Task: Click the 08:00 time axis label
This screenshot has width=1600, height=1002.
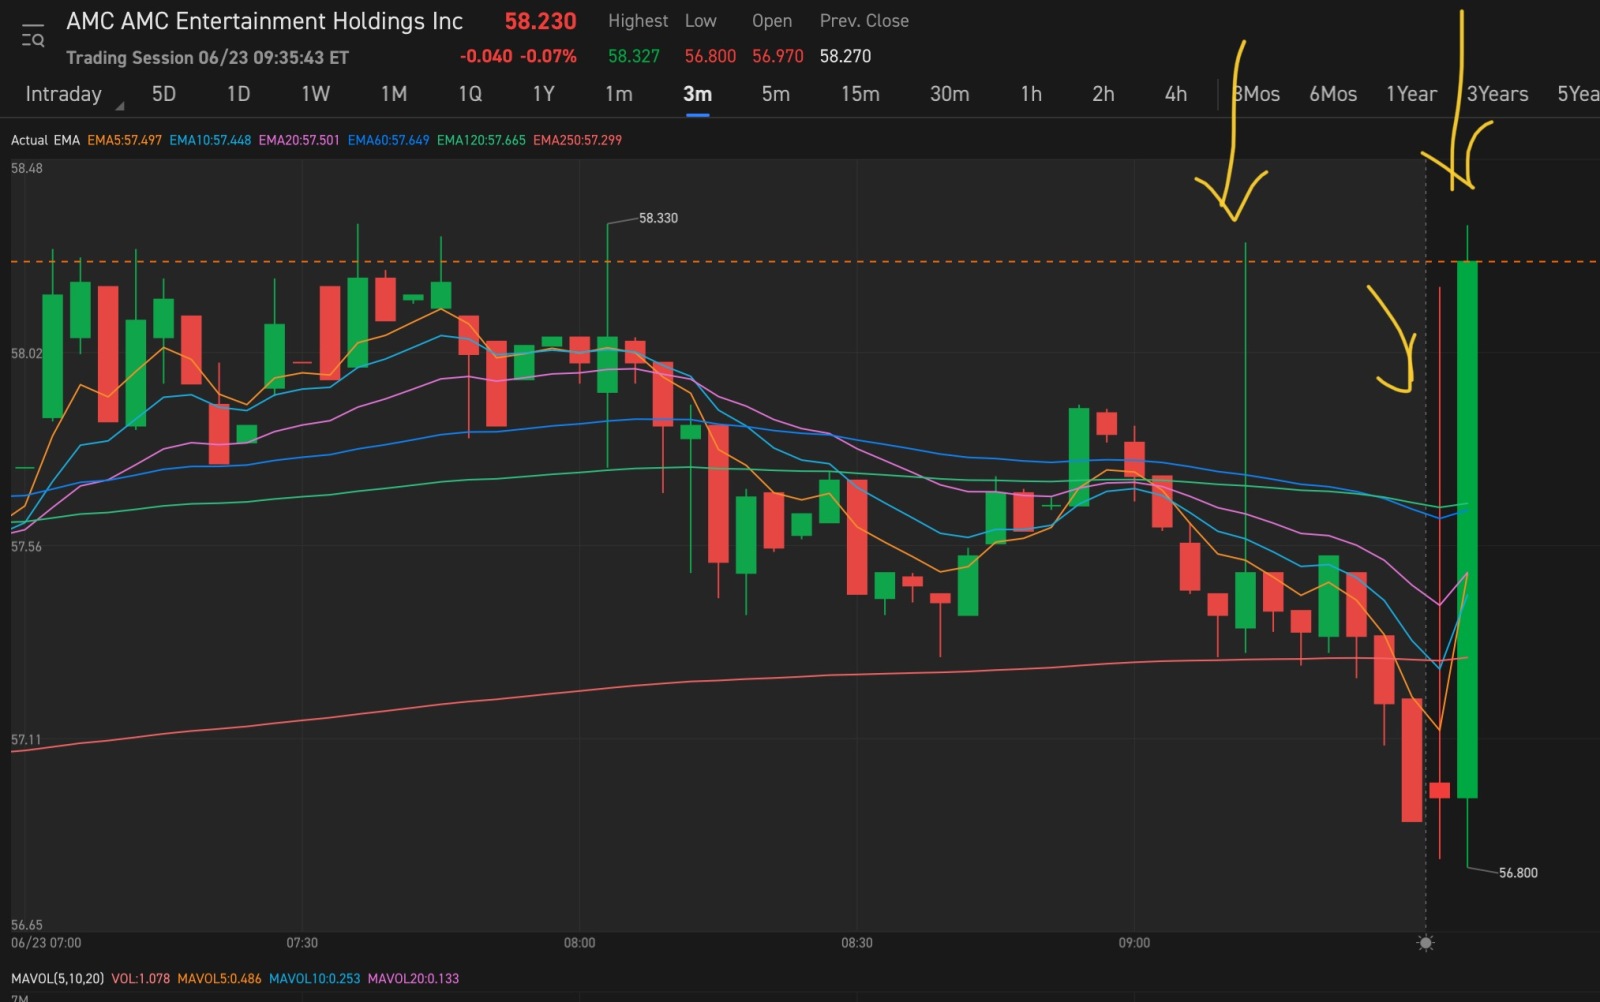Action: [579, 943]
